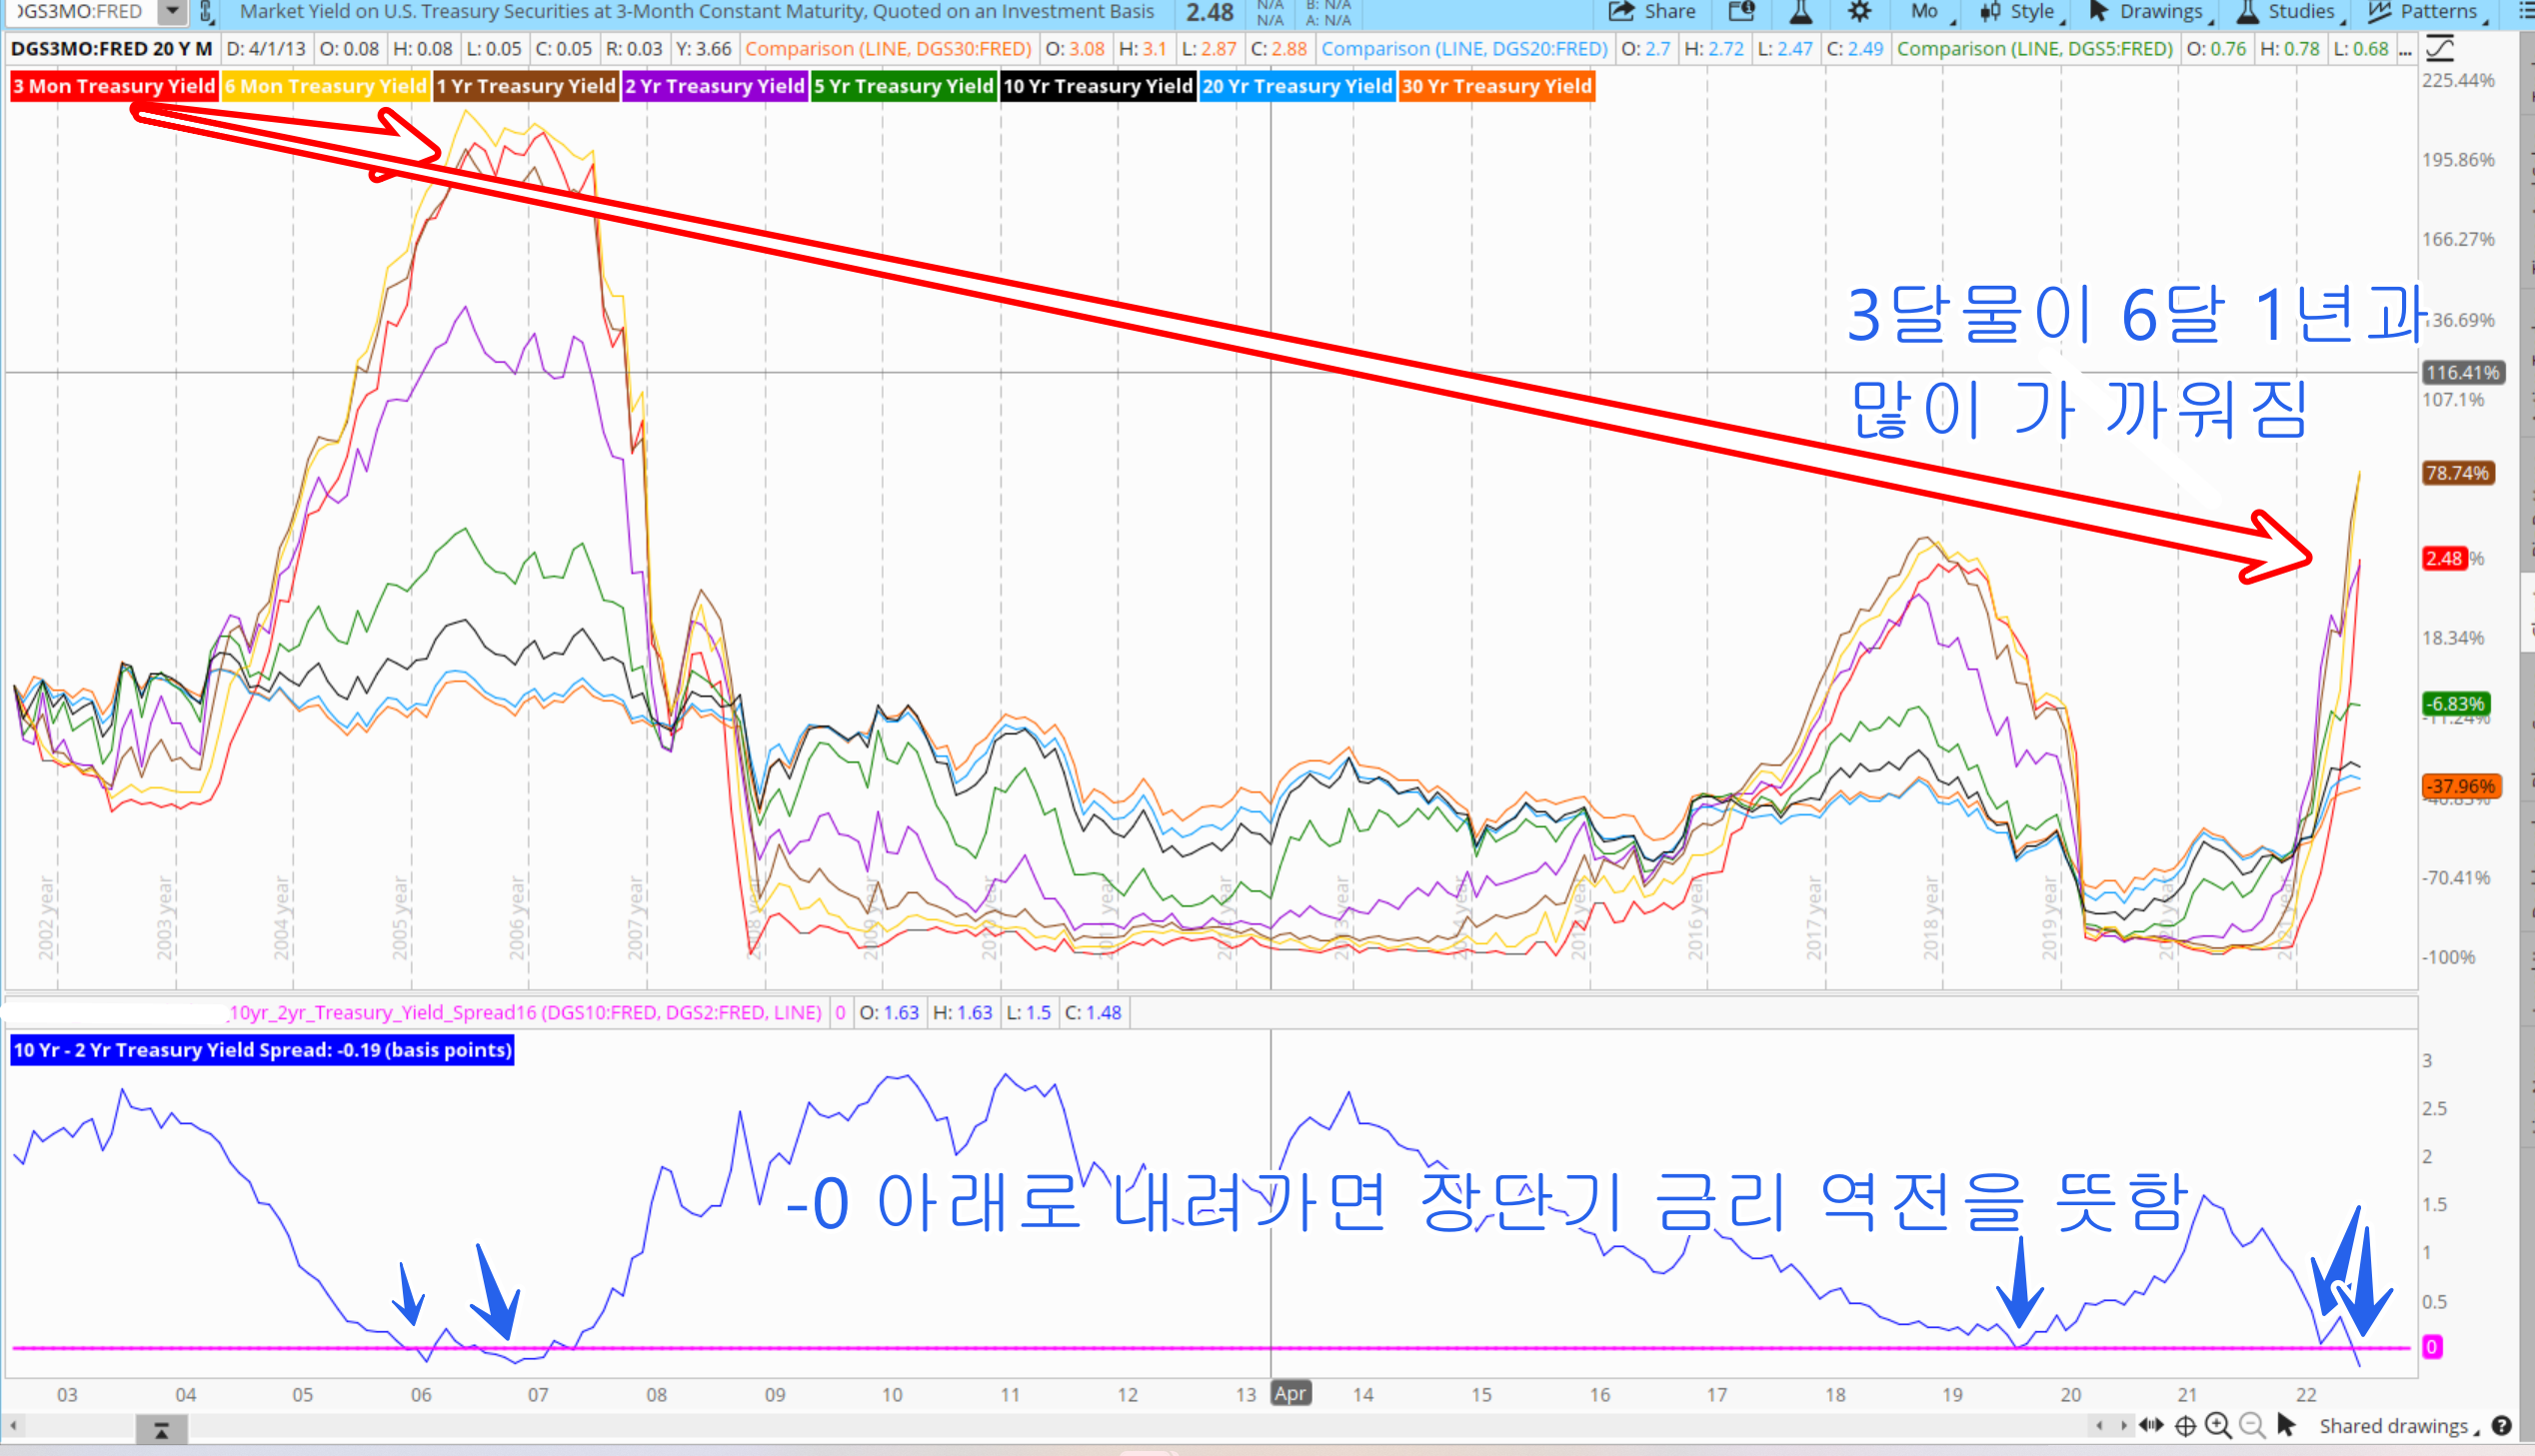The height and width of the screenshot is (1456, 2535).
Task: Select the pointer cursor tool icon
Action: click(2286, 1425)
